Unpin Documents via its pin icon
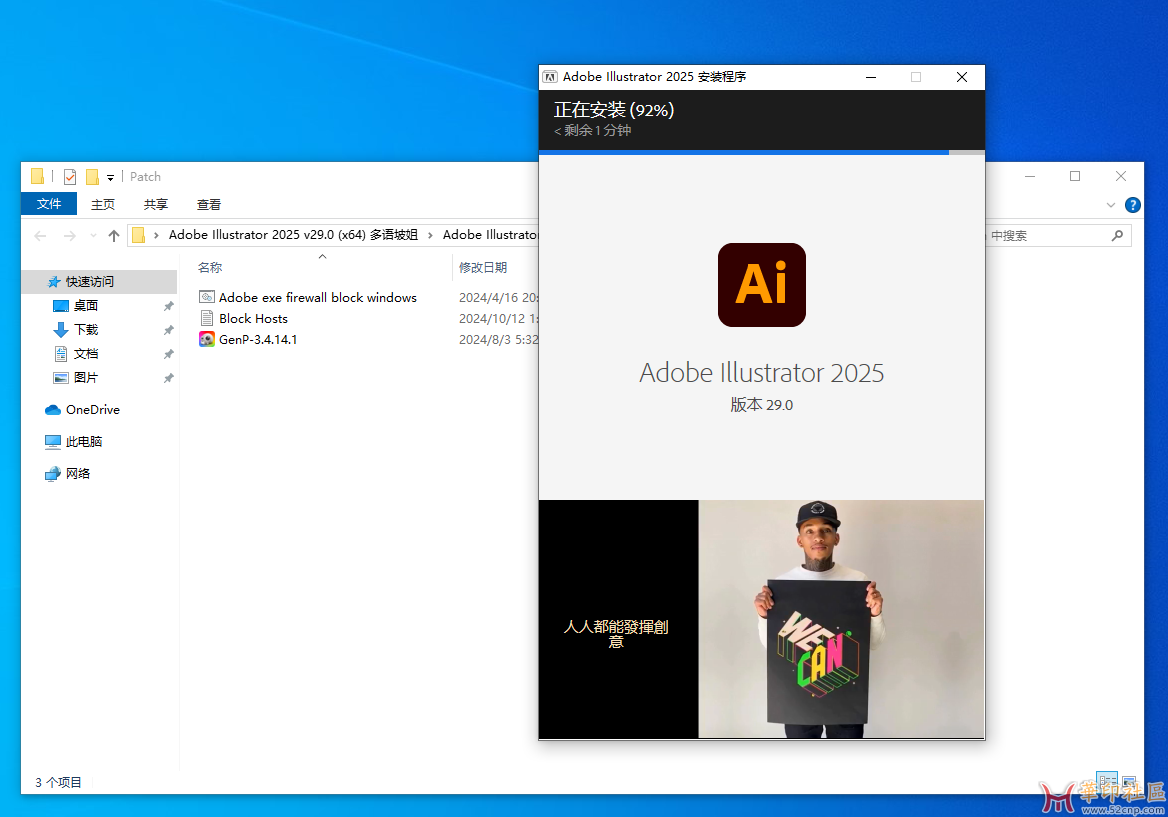Image resolution: width=1168 pixels, height=817 pixels. point(168,354)
